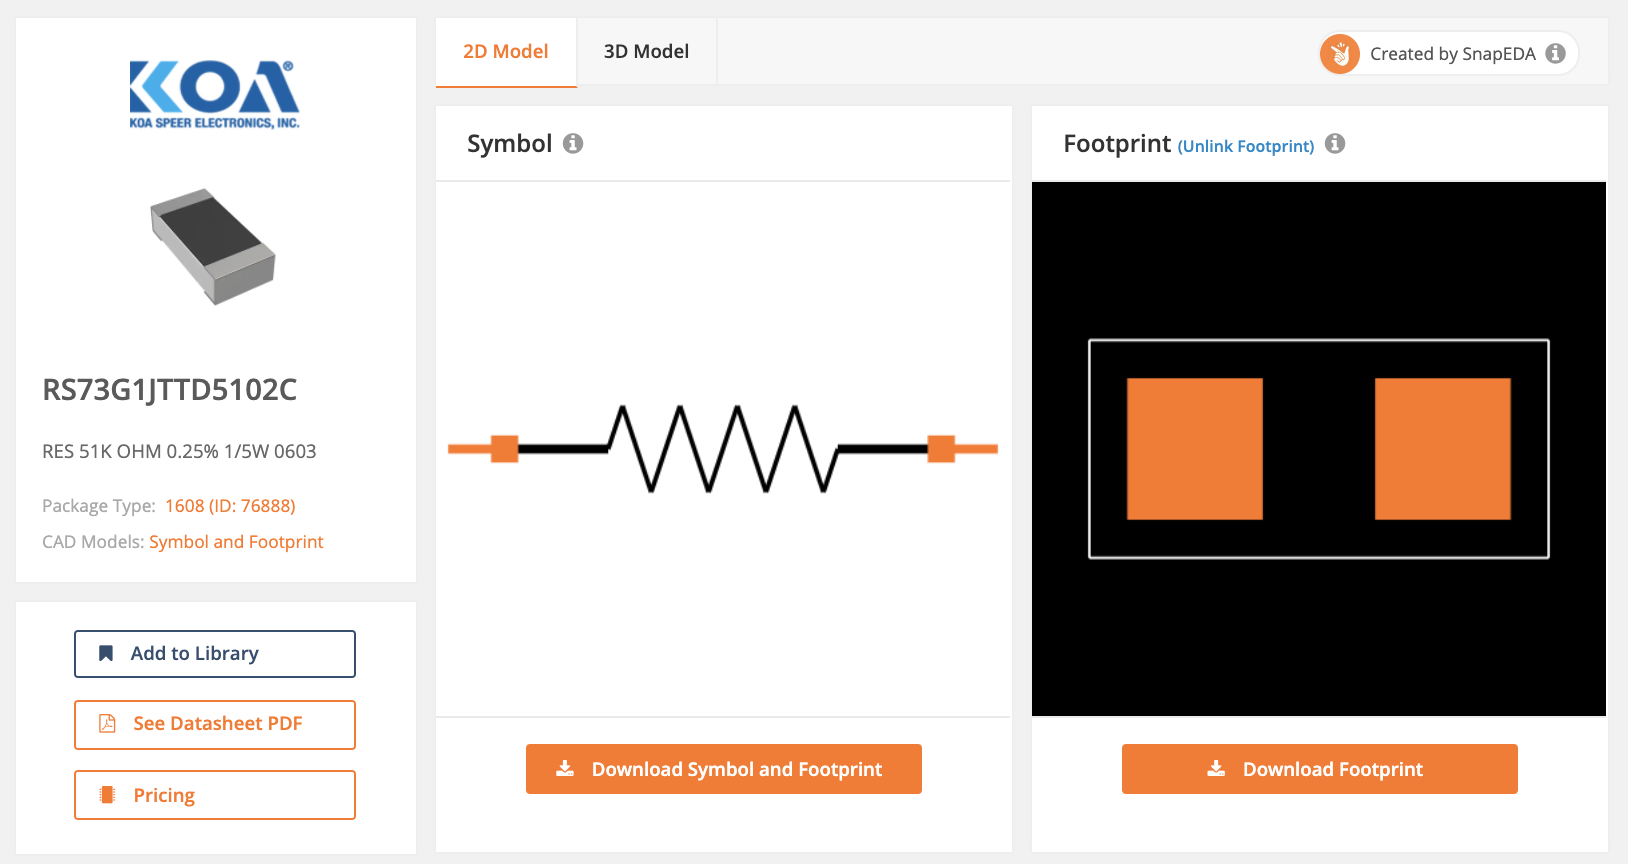The height and width of the screenshot is (864, 1628).
Task: Click the PDF icon in See Datasheet button
Action: [109, 724]
